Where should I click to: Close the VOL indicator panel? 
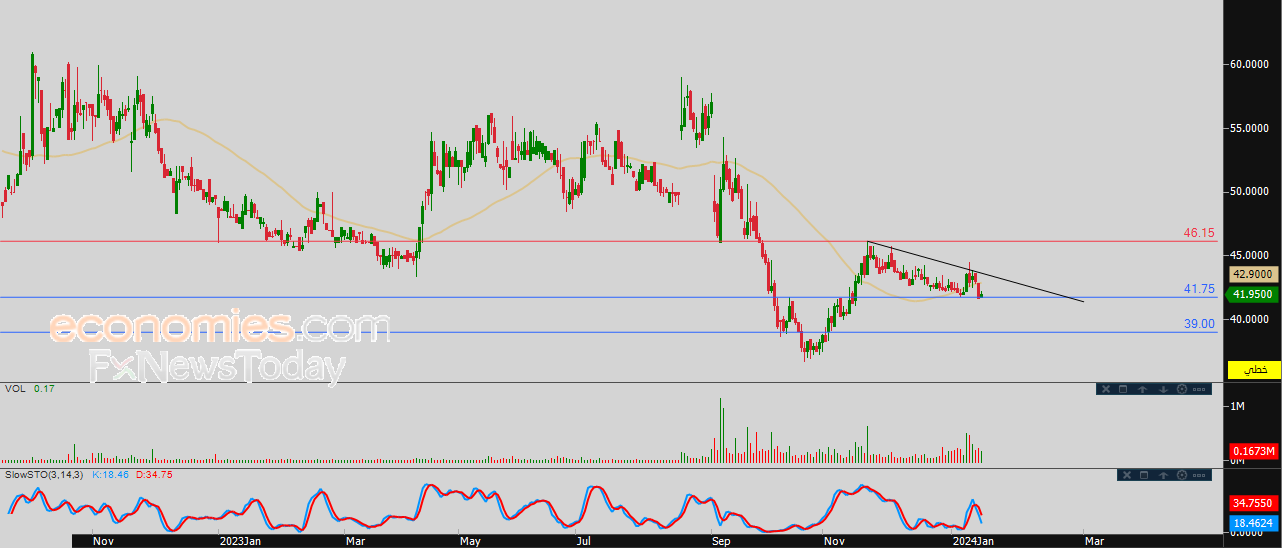(1106, 389)
